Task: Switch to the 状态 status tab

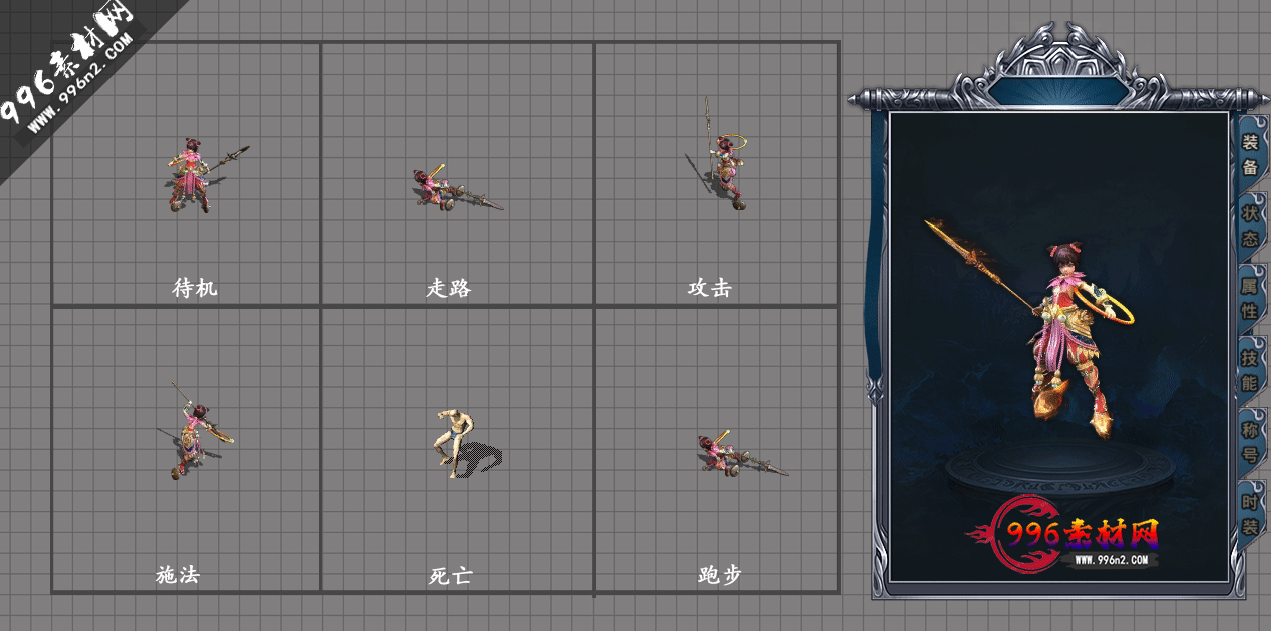Action: coord(1250,226)
